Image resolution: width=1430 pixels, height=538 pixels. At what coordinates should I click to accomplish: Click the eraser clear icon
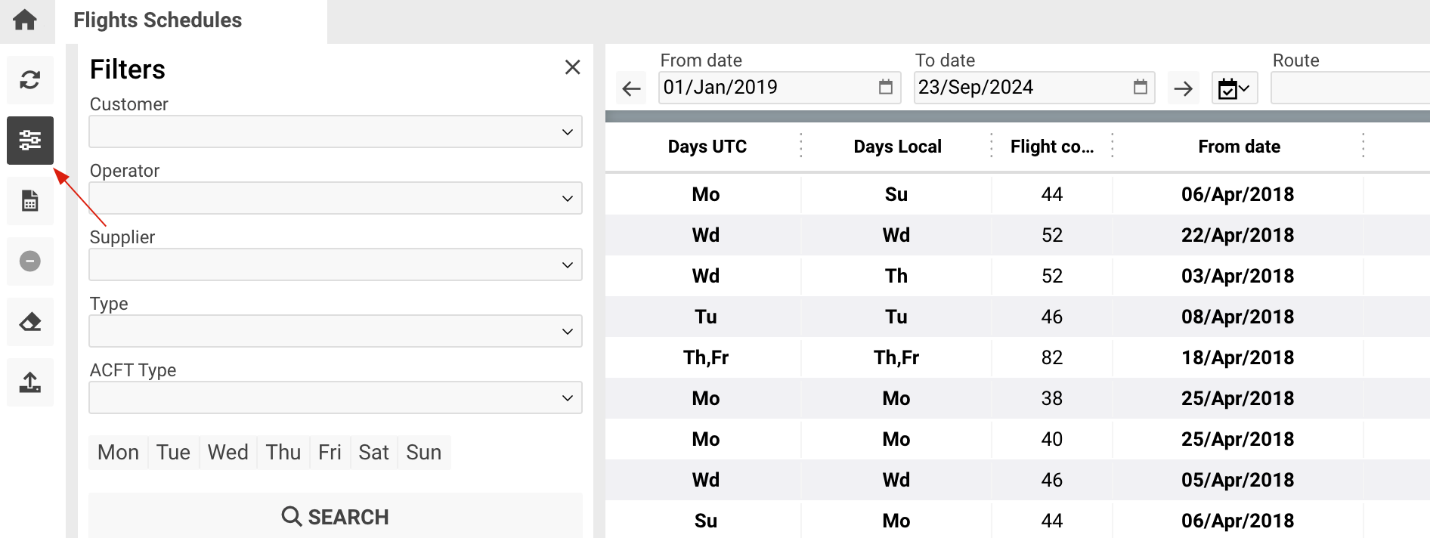tap(30, 322)
